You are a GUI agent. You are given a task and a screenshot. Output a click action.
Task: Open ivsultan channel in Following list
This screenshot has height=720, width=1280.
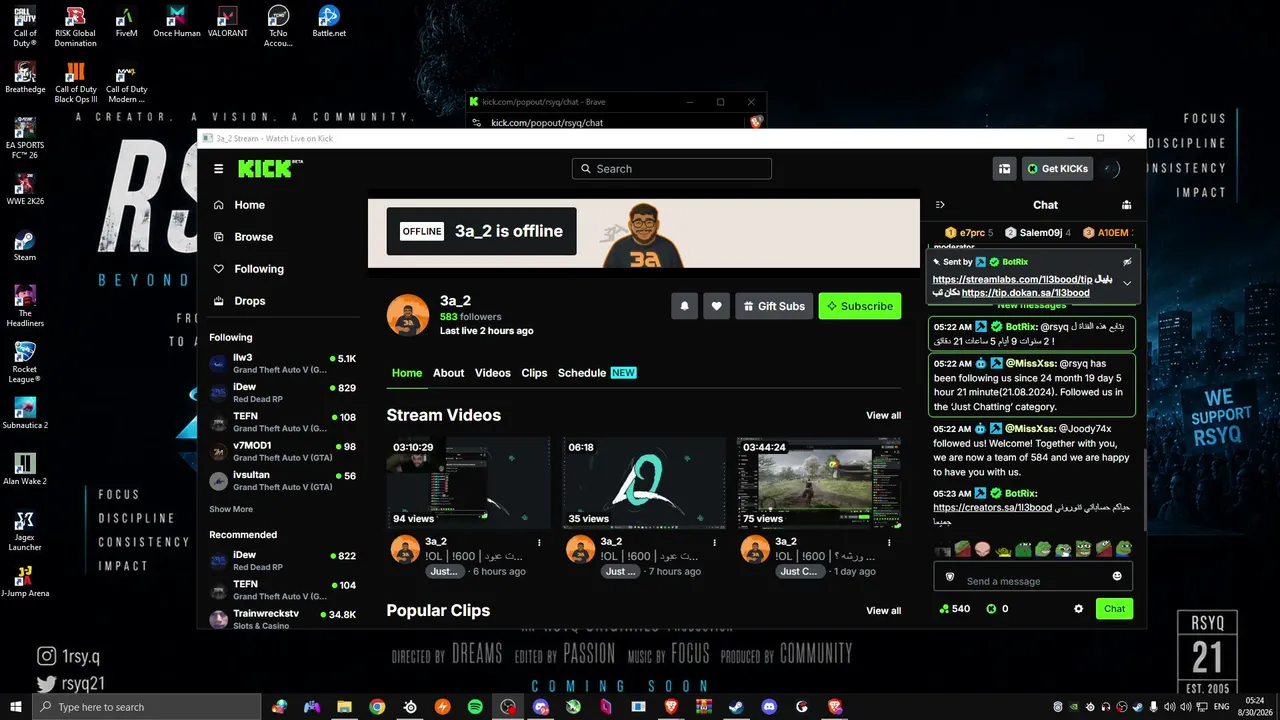(x=283, y=481)
